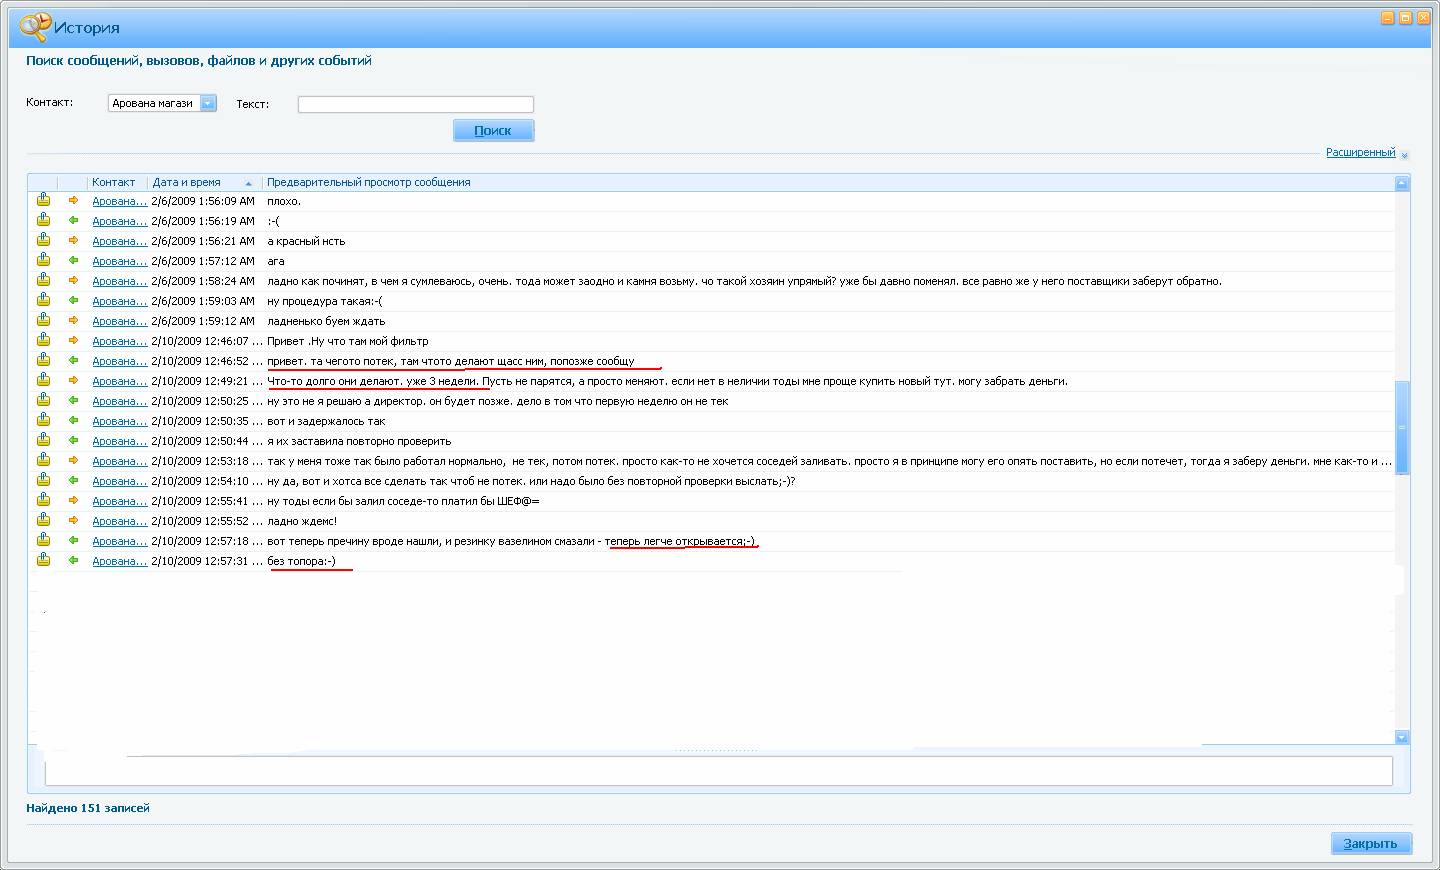This screenshot has height=870, width=1440.
Task: Click the vertical scrollbar thumb in message list
Action: (x=1401, y=427)
